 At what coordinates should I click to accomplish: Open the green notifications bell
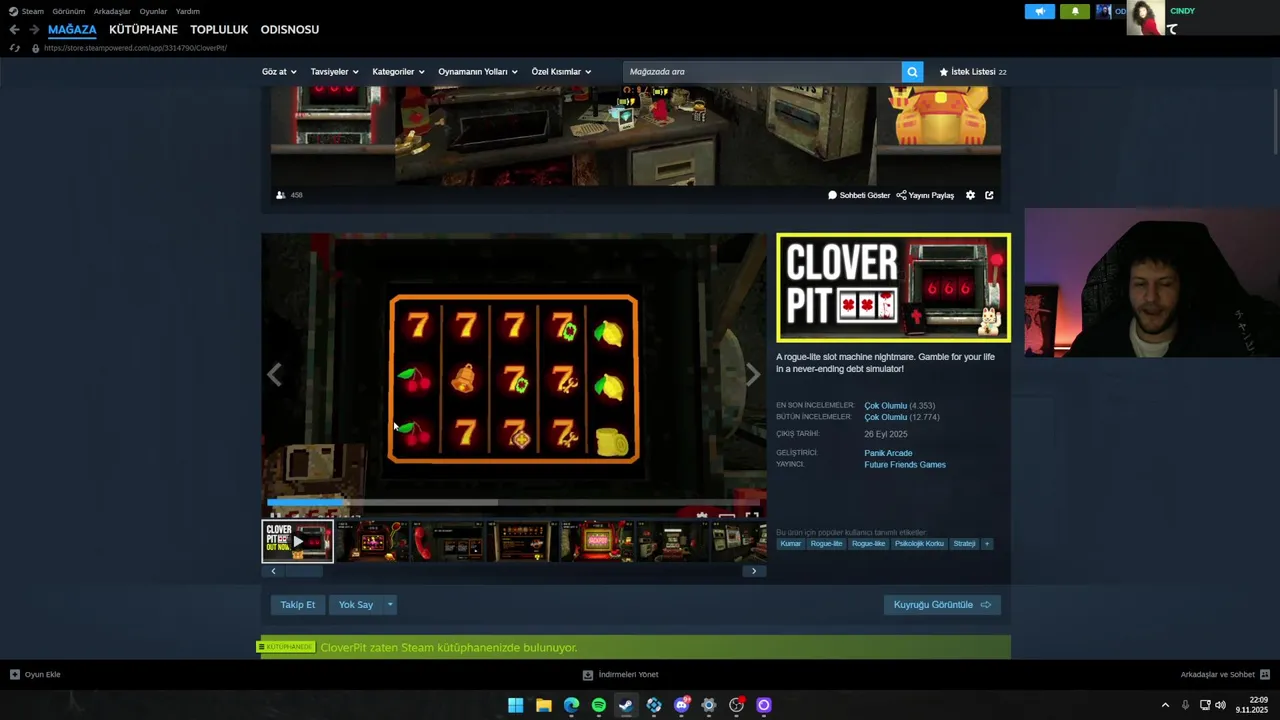click(x=1075, y=11)
